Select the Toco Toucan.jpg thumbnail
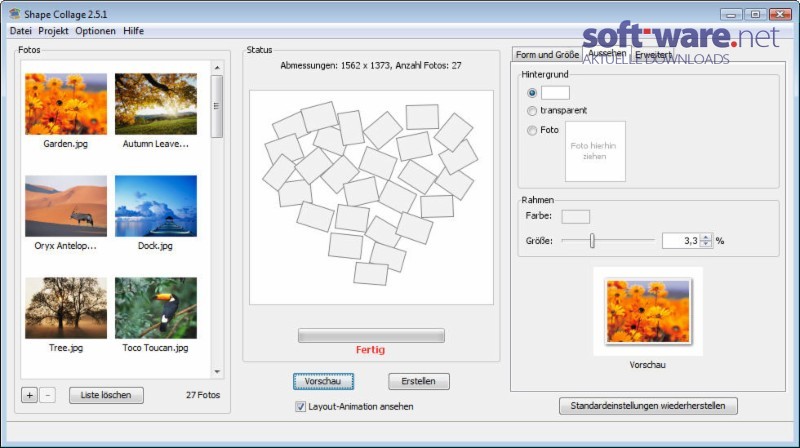This screenshot has width=800, height=448. 156,308
